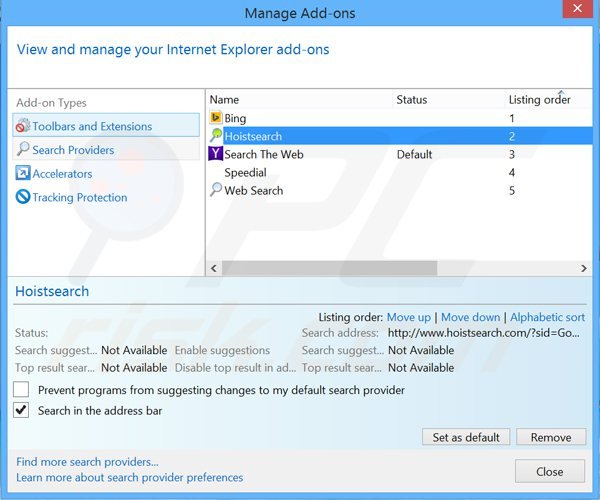Uncheck Search in the address bar
Viewport: 600px width, 500px height.
pyautogui.click(x=22, y=410)
